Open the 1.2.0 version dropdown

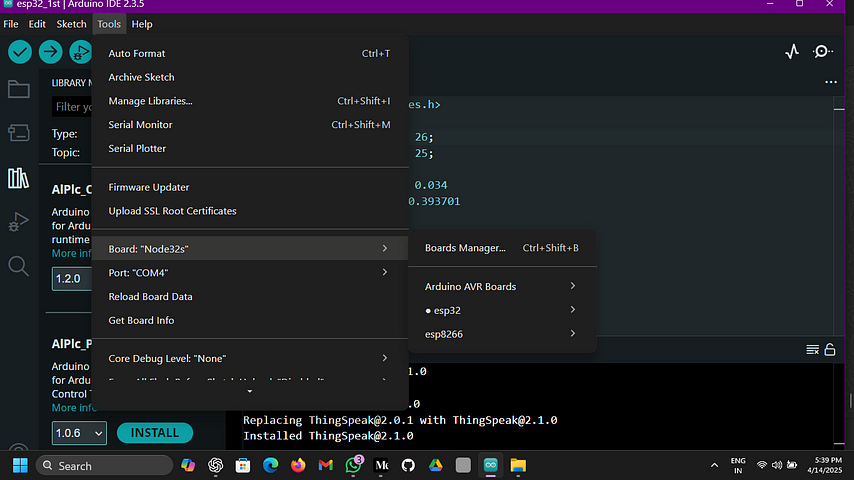tap(71, 279)
